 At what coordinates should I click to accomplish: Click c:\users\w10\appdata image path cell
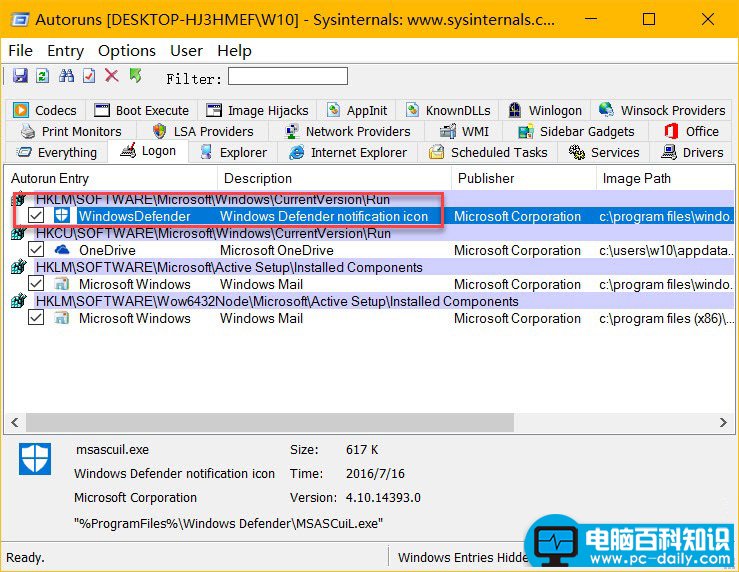point(665,250)
